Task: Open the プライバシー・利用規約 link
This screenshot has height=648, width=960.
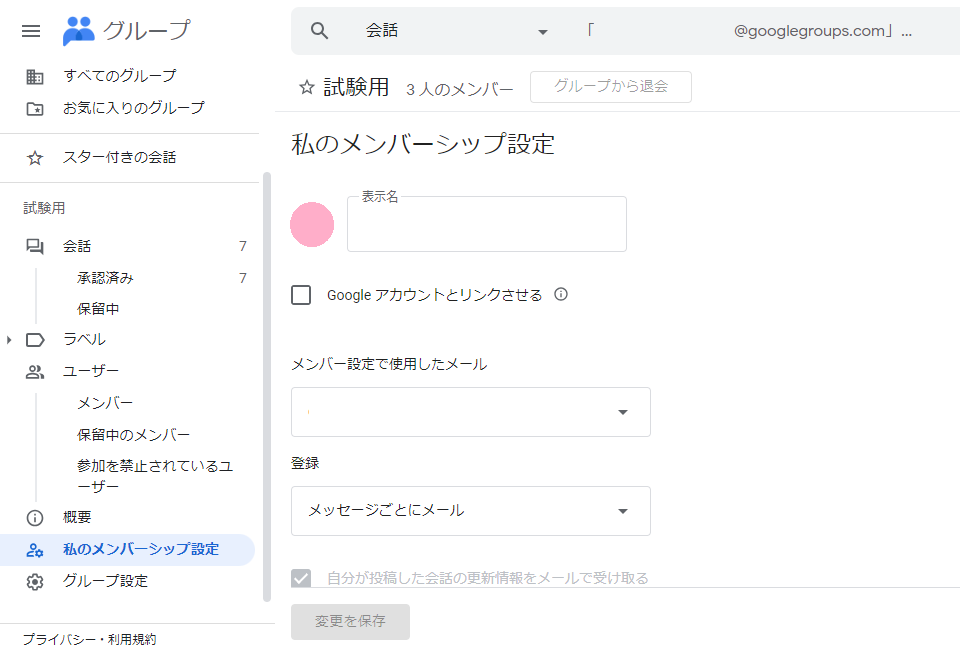Action: pos(89,640)
